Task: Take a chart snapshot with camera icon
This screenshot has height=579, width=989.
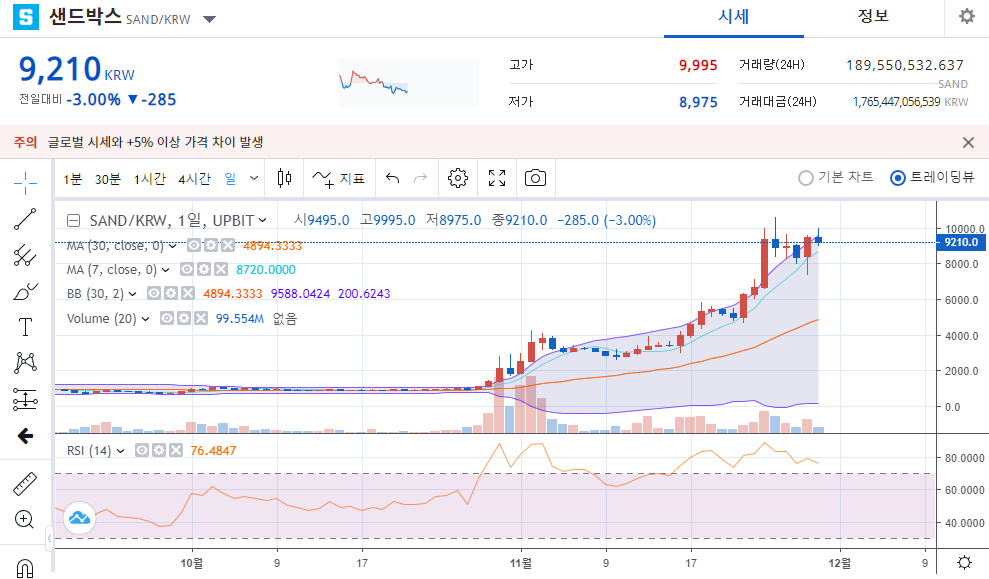Action: [x=535, y=178]
